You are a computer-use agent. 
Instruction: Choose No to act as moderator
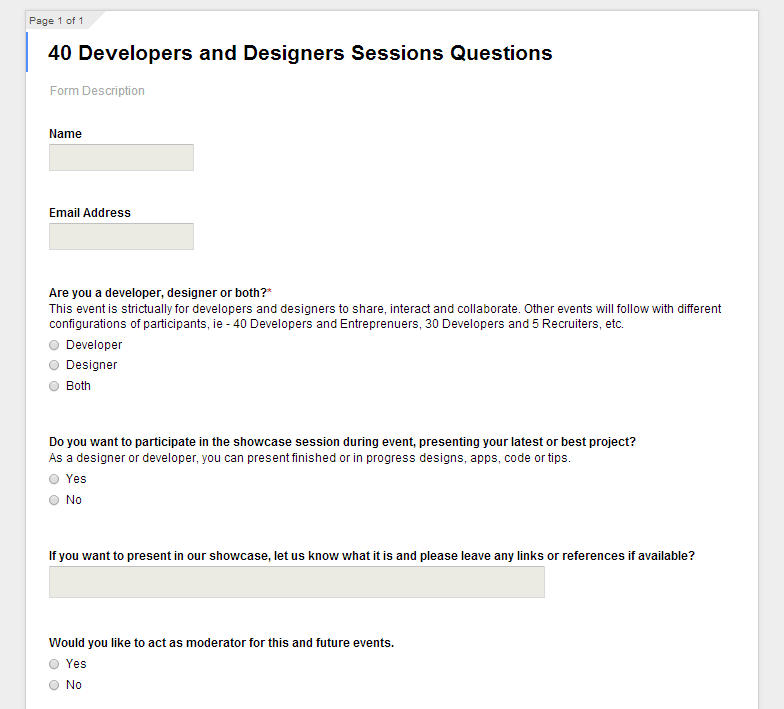[54, 685]
